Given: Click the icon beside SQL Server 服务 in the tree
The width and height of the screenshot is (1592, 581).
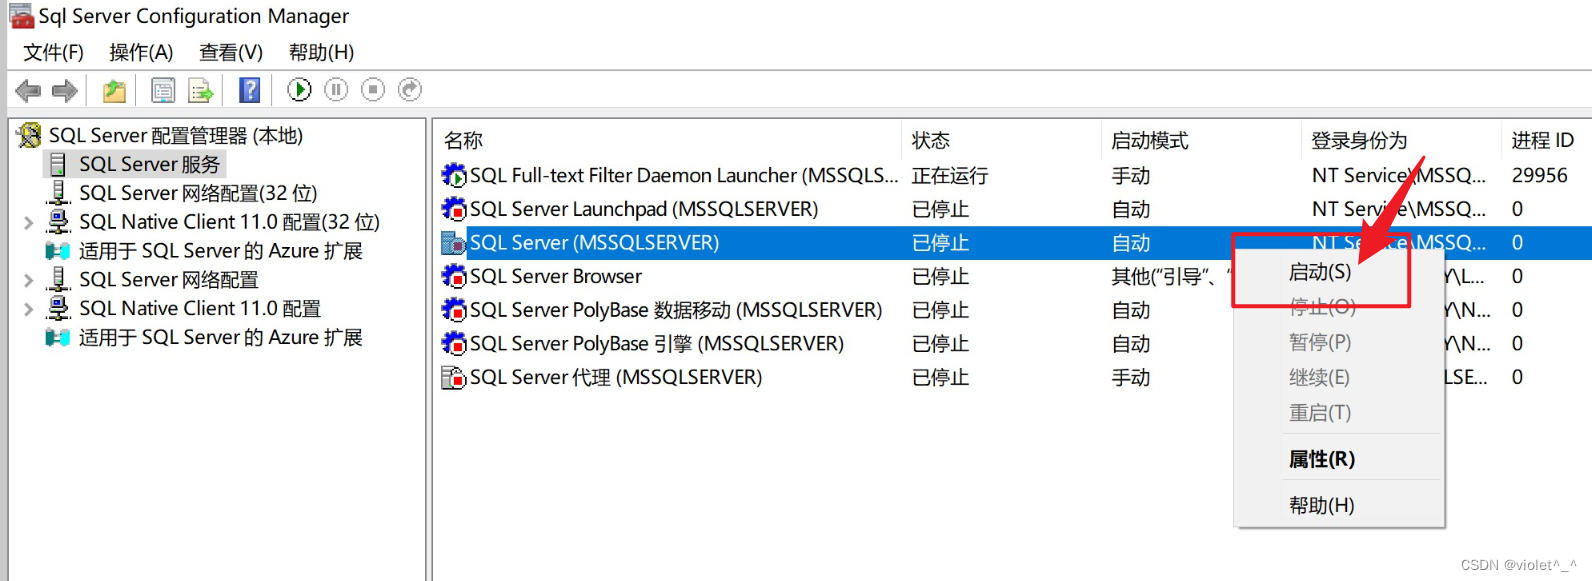Looking at the screenshot, I should pos(58,164).
